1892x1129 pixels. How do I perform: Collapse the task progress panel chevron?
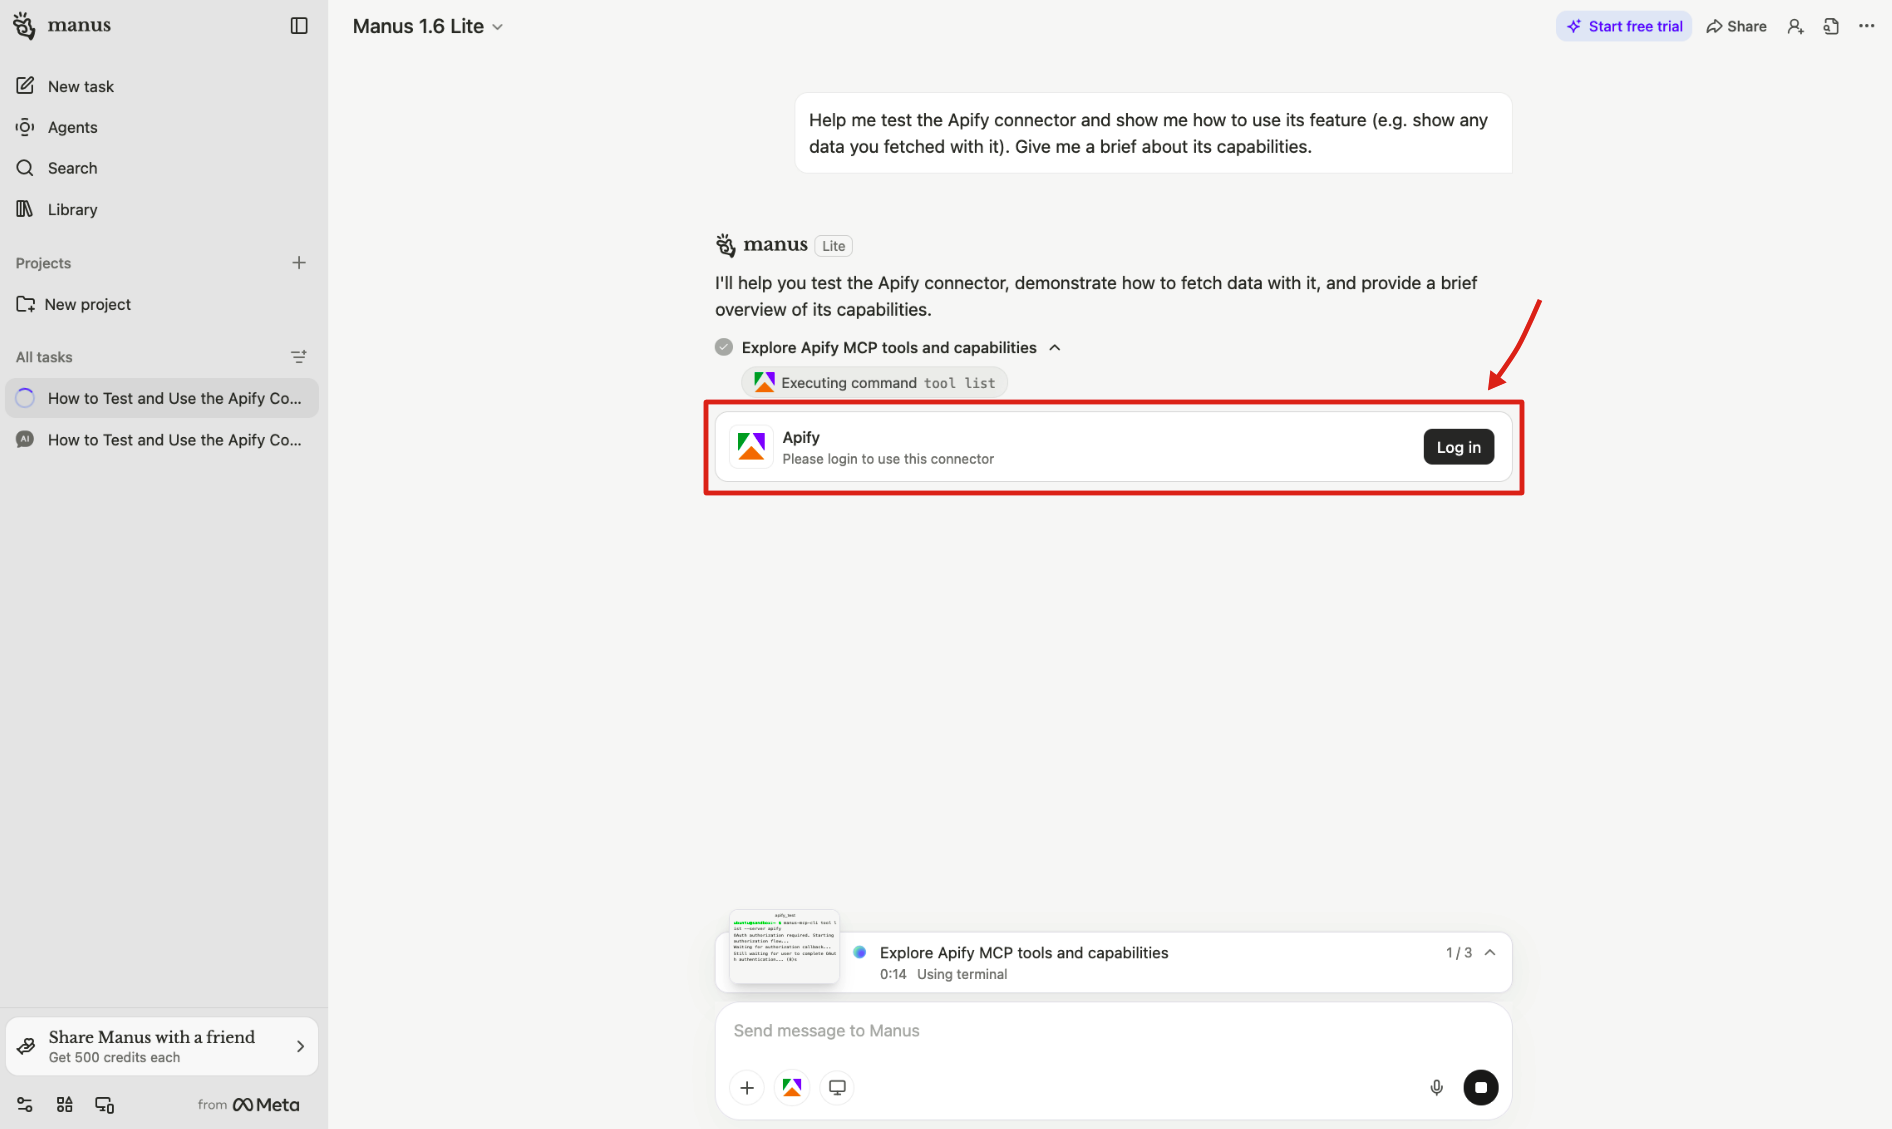click(1489, 952)
